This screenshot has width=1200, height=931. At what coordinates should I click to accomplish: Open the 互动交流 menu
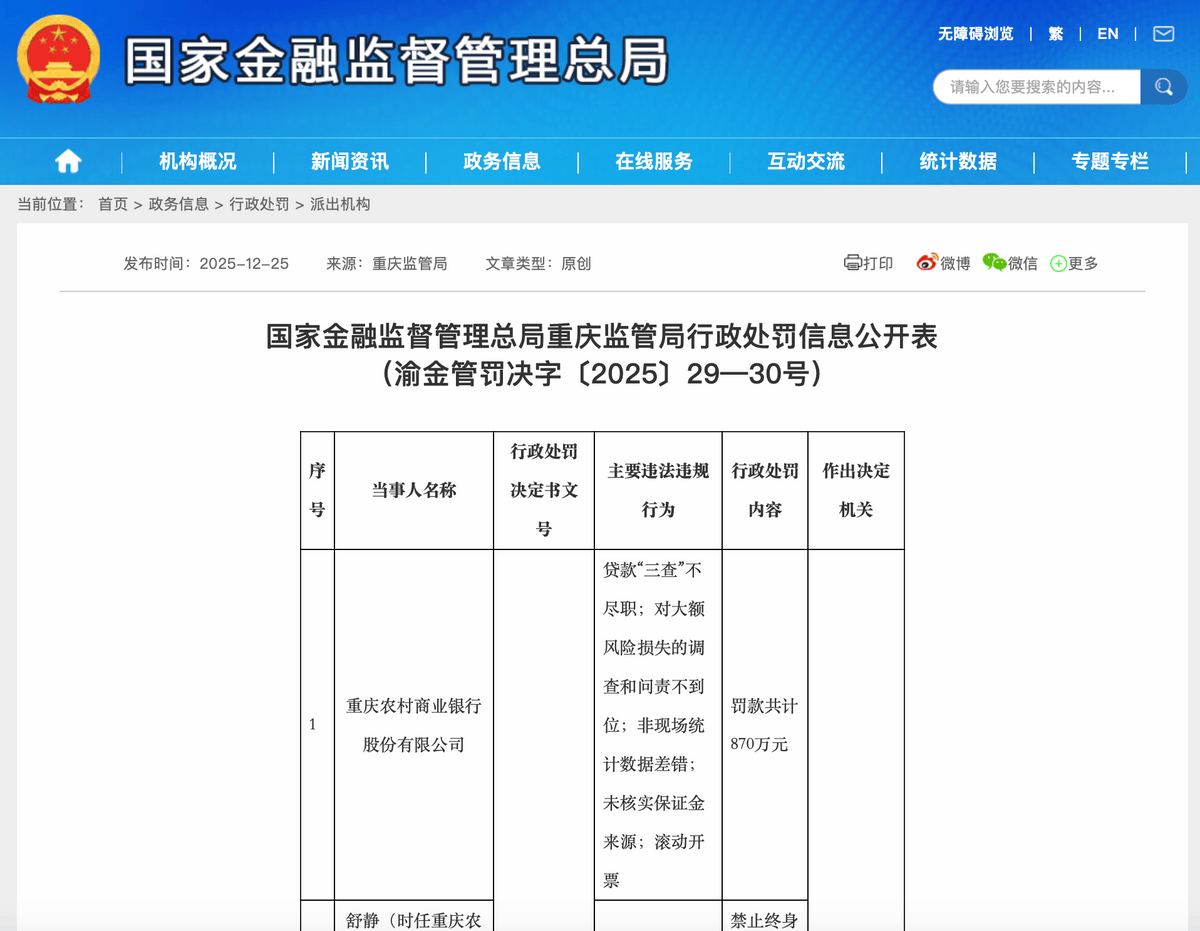click(806, 161)
